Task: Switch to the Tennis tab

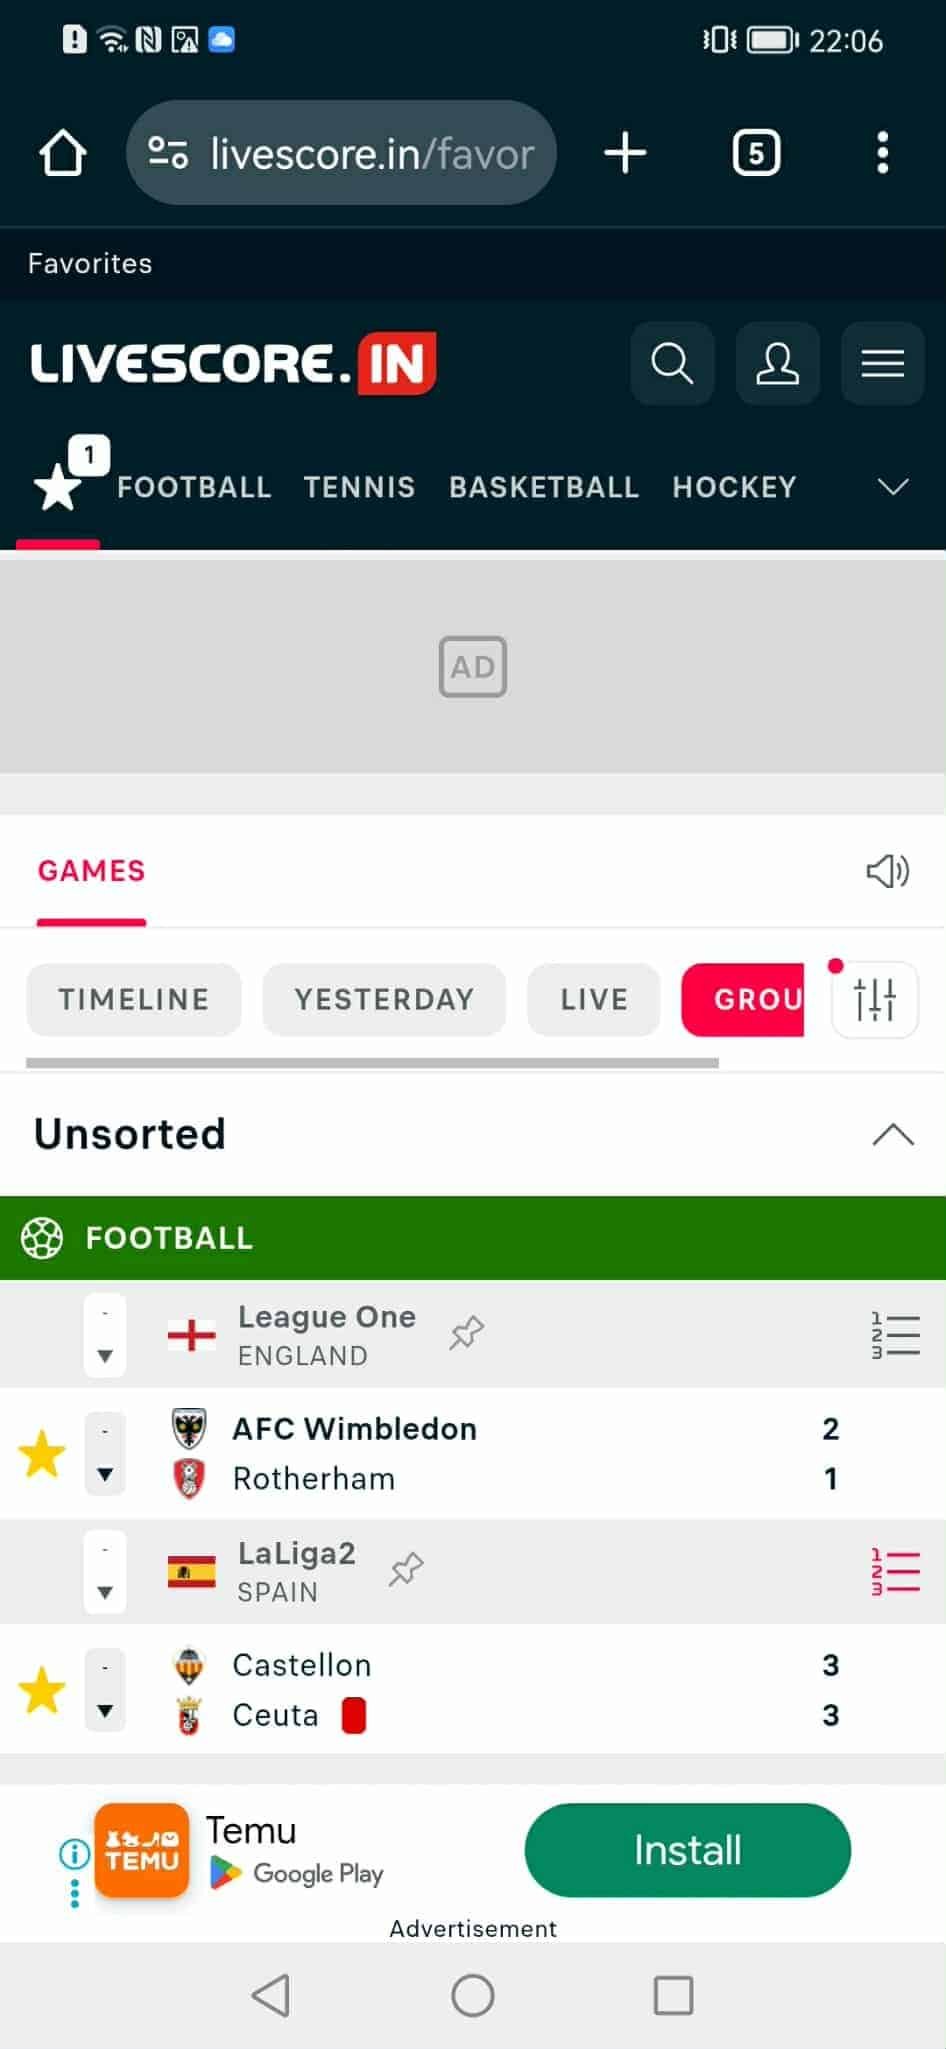Action: click(359, 487)
